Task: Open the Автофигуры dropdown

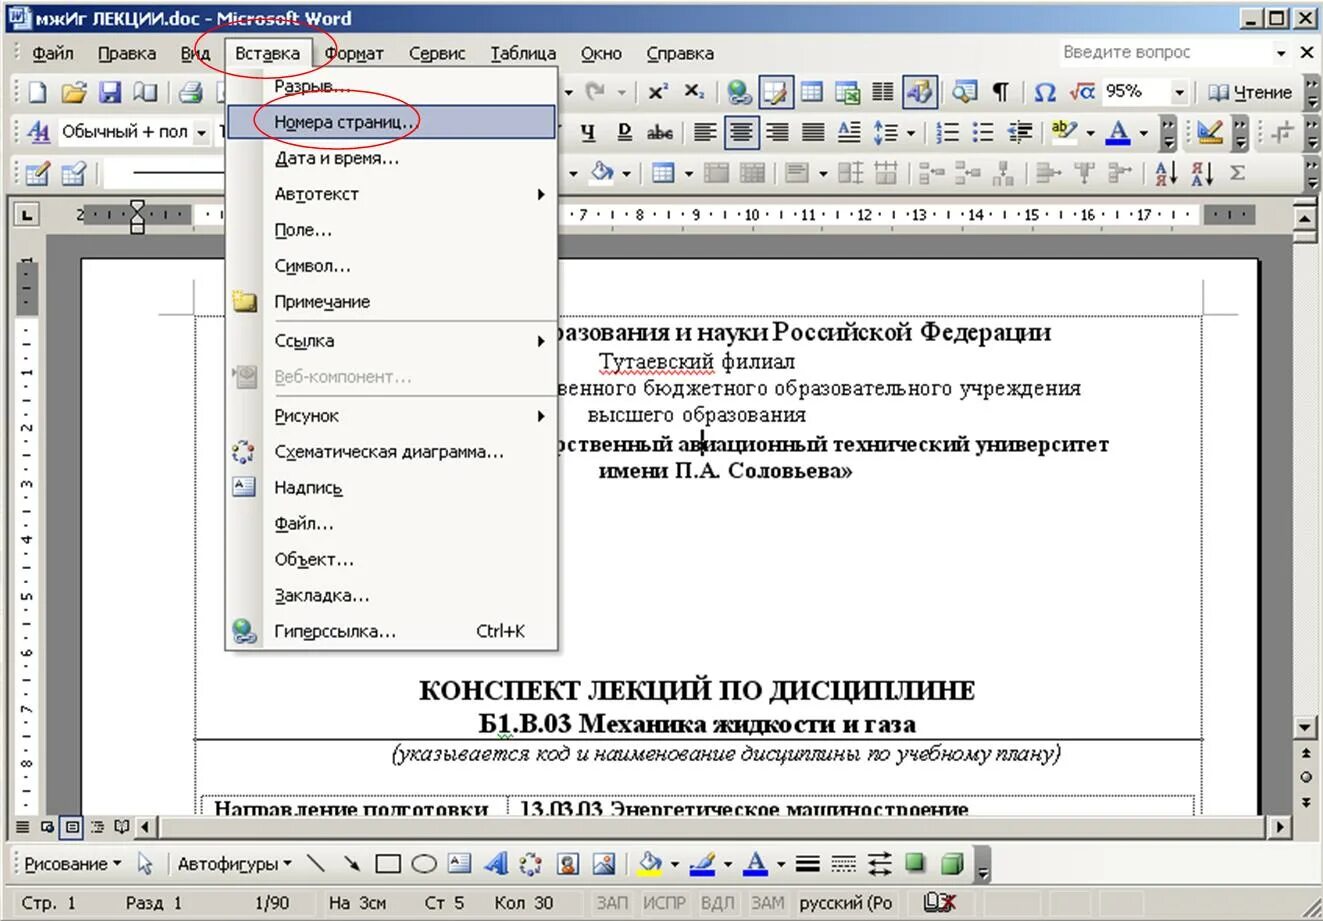Action: [x=235, y=864]
